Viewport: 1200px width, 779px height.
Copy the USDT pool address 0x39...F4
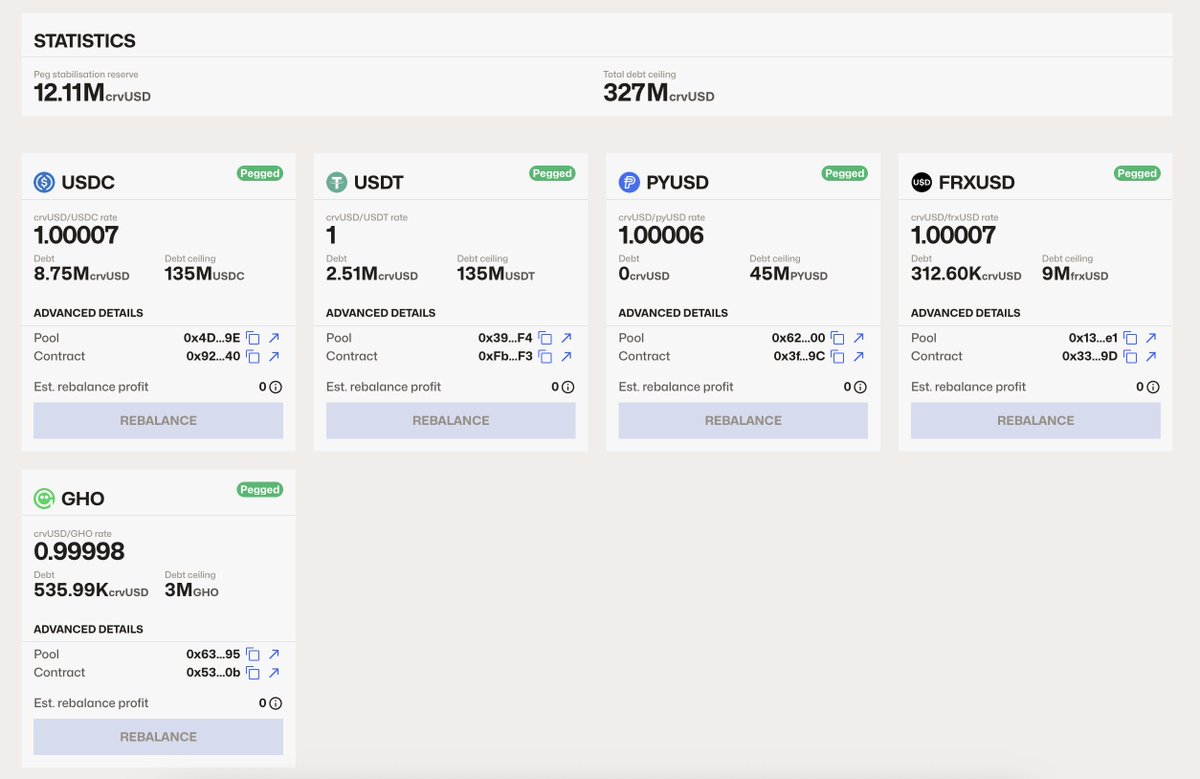[545, 338]
